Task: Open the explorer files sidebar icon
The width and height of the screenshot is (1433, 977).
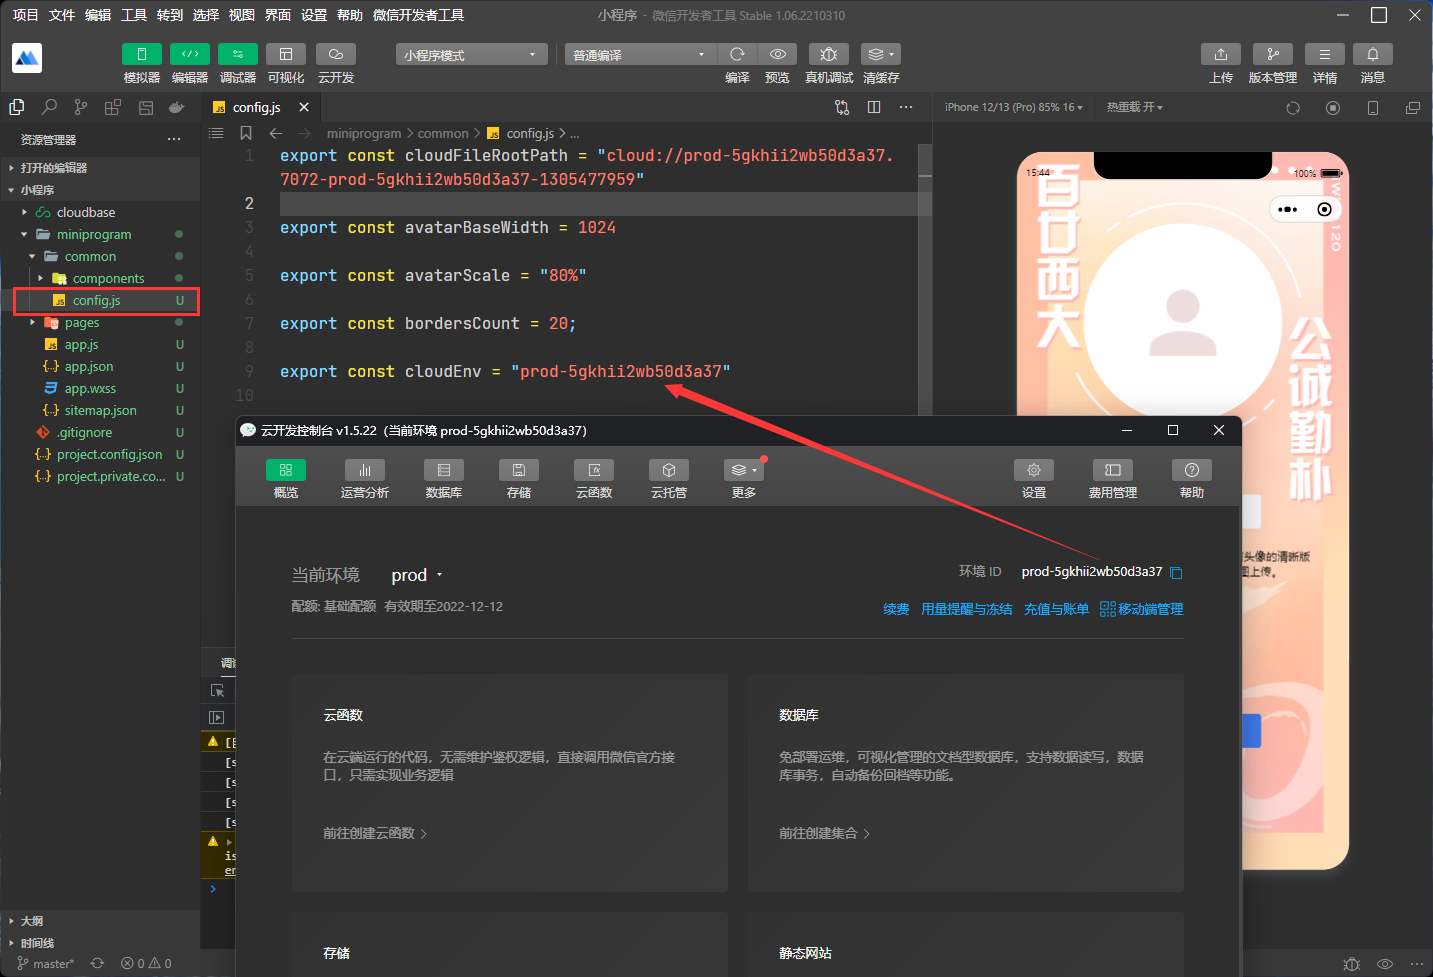Action: [17, 107]
